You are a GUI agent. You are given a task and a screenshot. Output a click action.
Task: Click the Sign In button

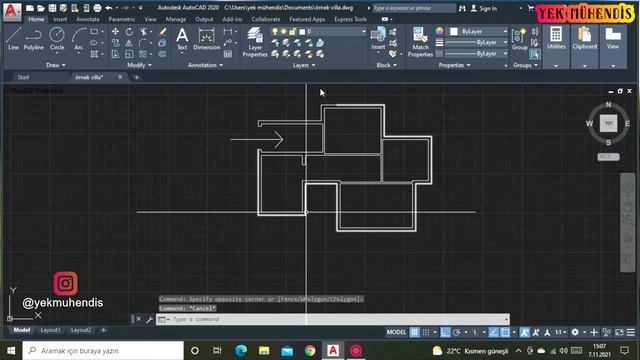coord(484,8)
